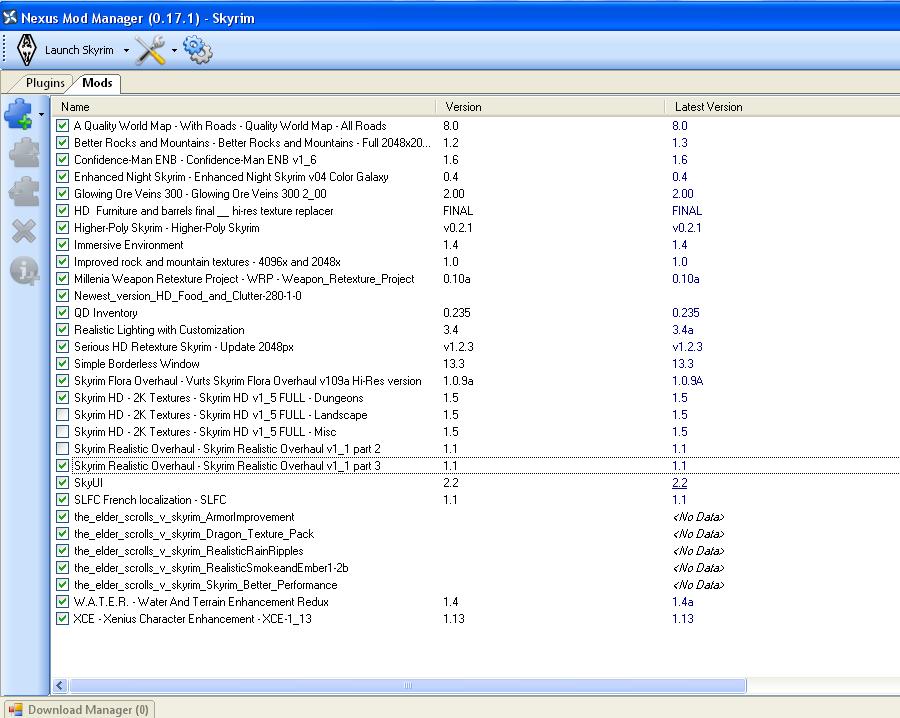Screen dimensions: 900x718
Task: Click the Download Manager tab icon
Action: pos(15,709)
